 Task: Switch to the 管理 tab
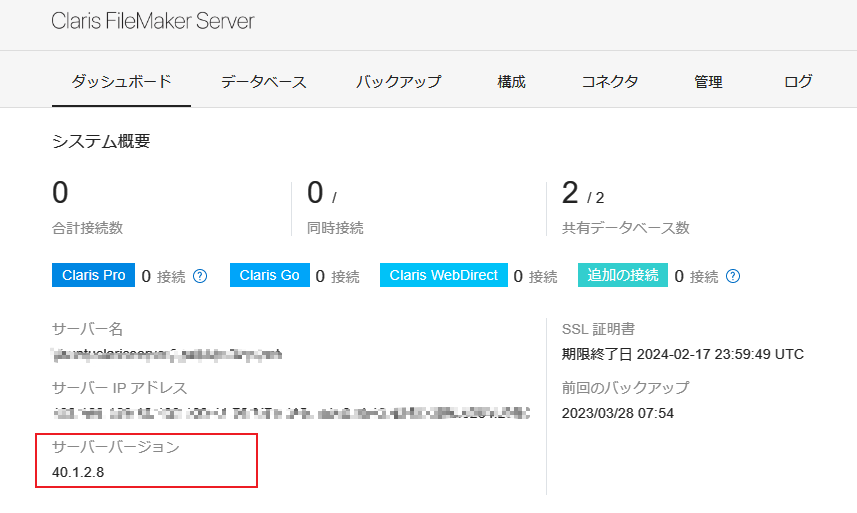(x=708, y=82)
